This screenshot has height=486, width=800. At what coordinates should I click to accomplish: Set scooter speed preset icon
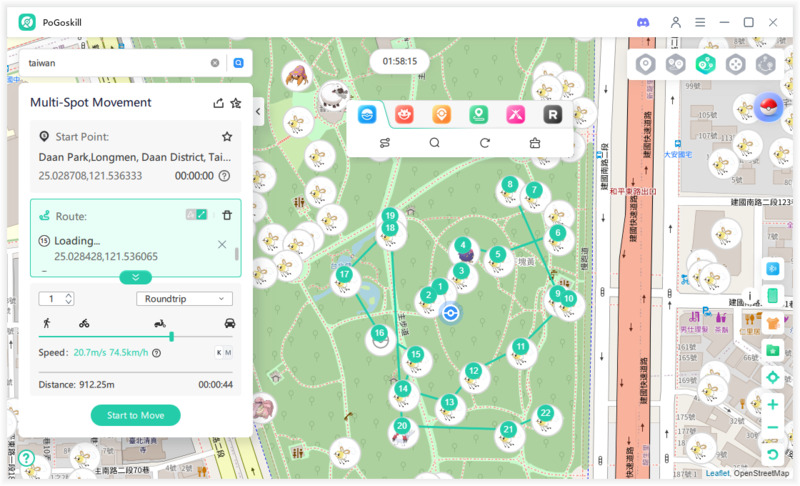pos(160,323)
